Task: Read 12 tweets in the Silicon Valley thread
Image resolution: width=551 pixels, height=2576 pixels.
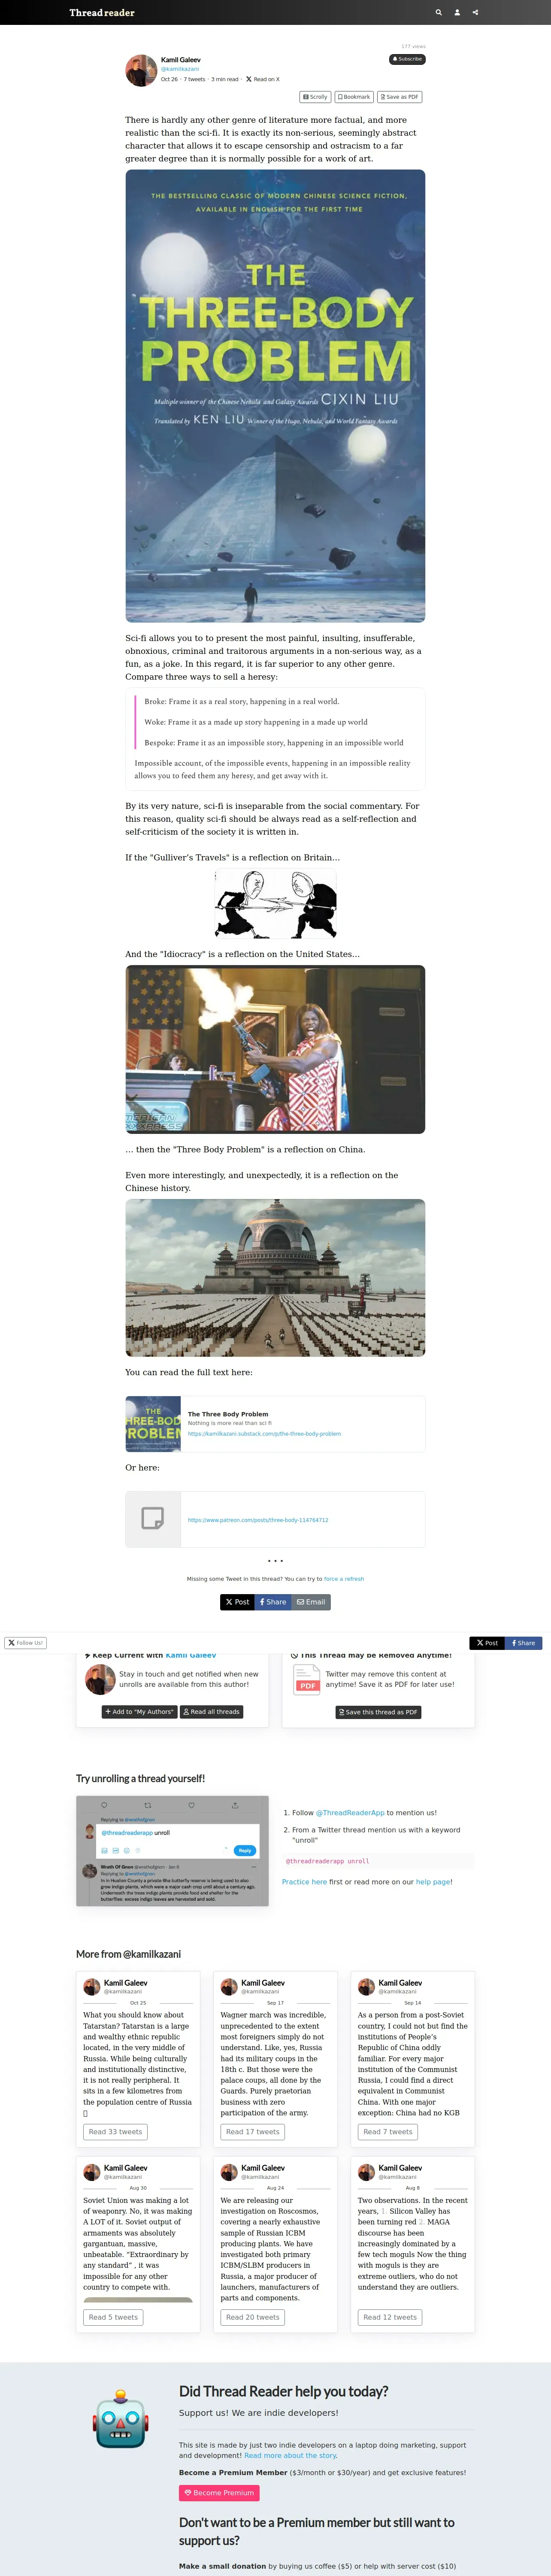Action: [x=390, y=2317]
